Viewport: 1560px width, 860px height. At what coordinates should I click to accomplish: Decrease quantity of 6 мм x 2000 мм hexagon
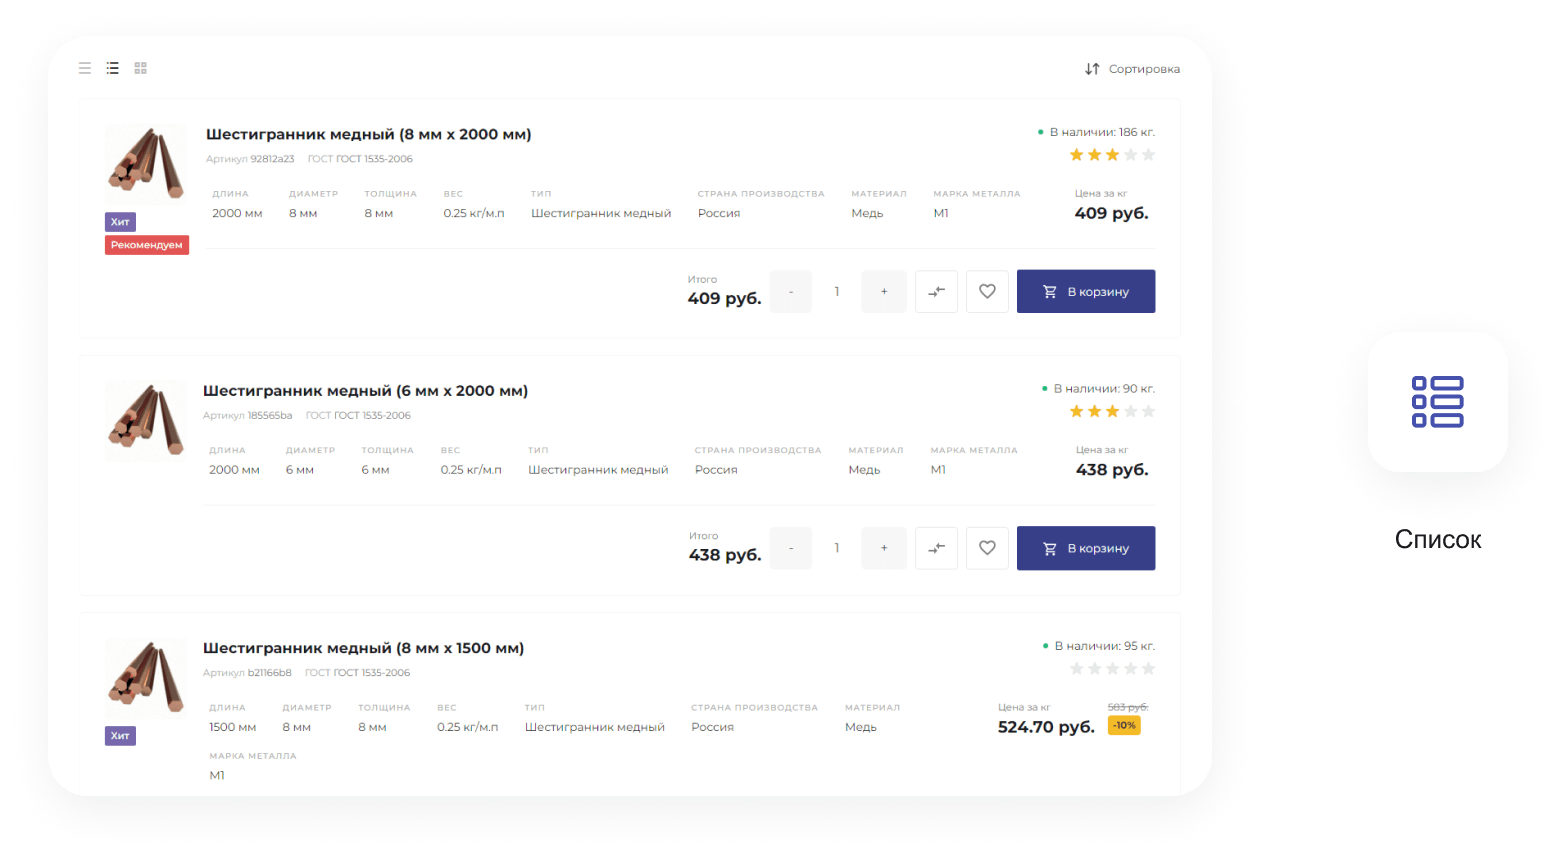click(x=791, y=548)
